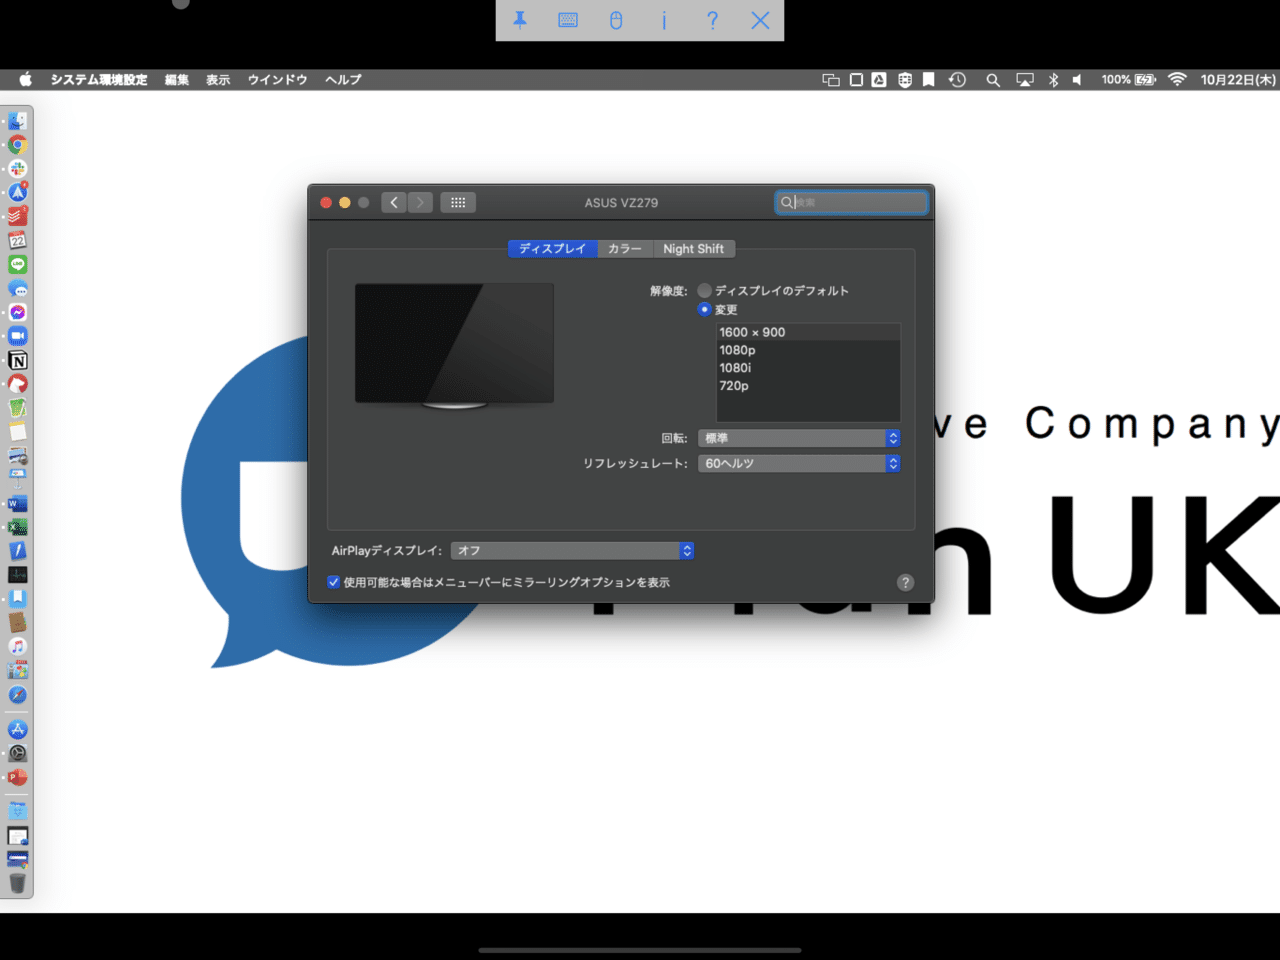Click the display preview thumbnail
This screenshot has height=960, width=1280.
tap(455, 346)
